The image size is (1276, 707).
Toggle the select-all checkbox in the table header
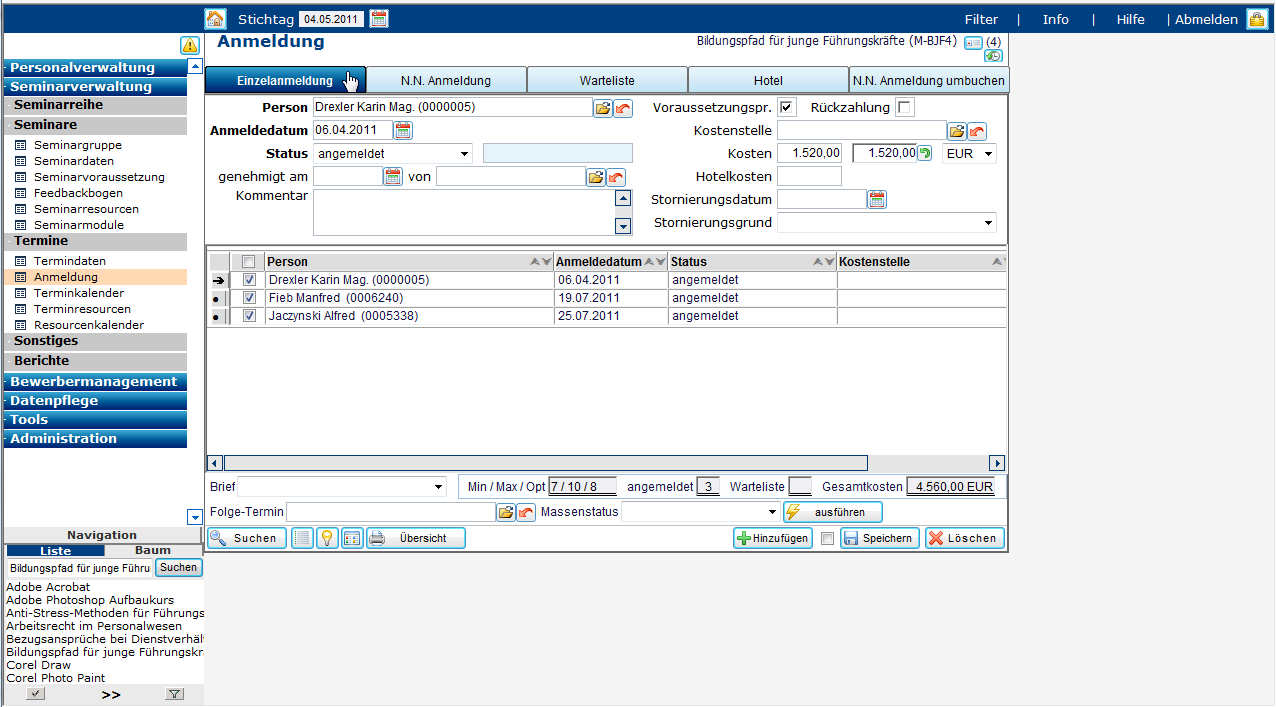pos(249,262)
